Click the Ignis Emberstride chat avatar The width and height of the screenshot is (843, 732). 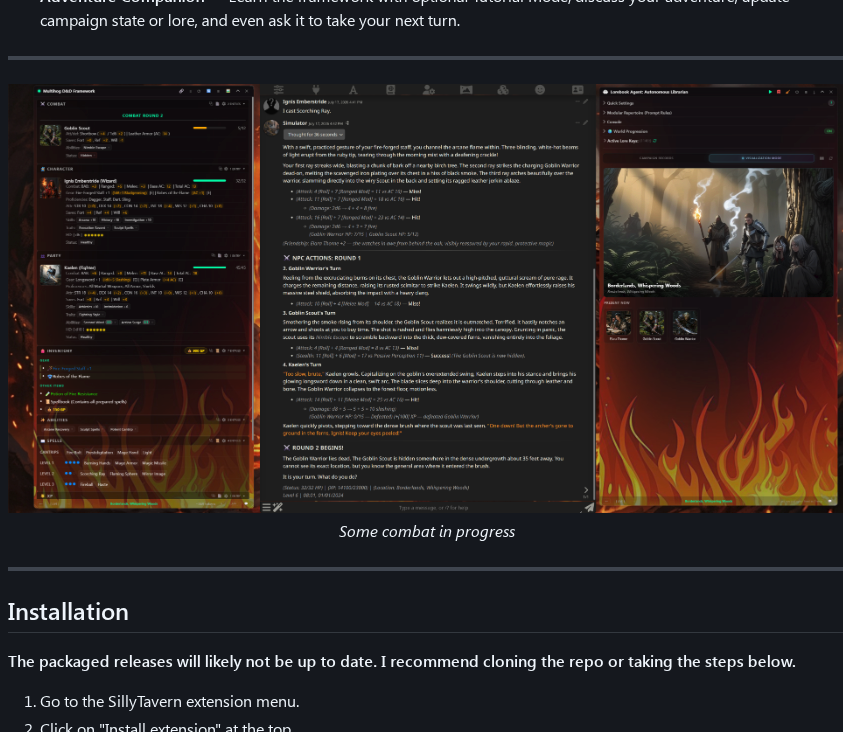click(x=271, y=105)
